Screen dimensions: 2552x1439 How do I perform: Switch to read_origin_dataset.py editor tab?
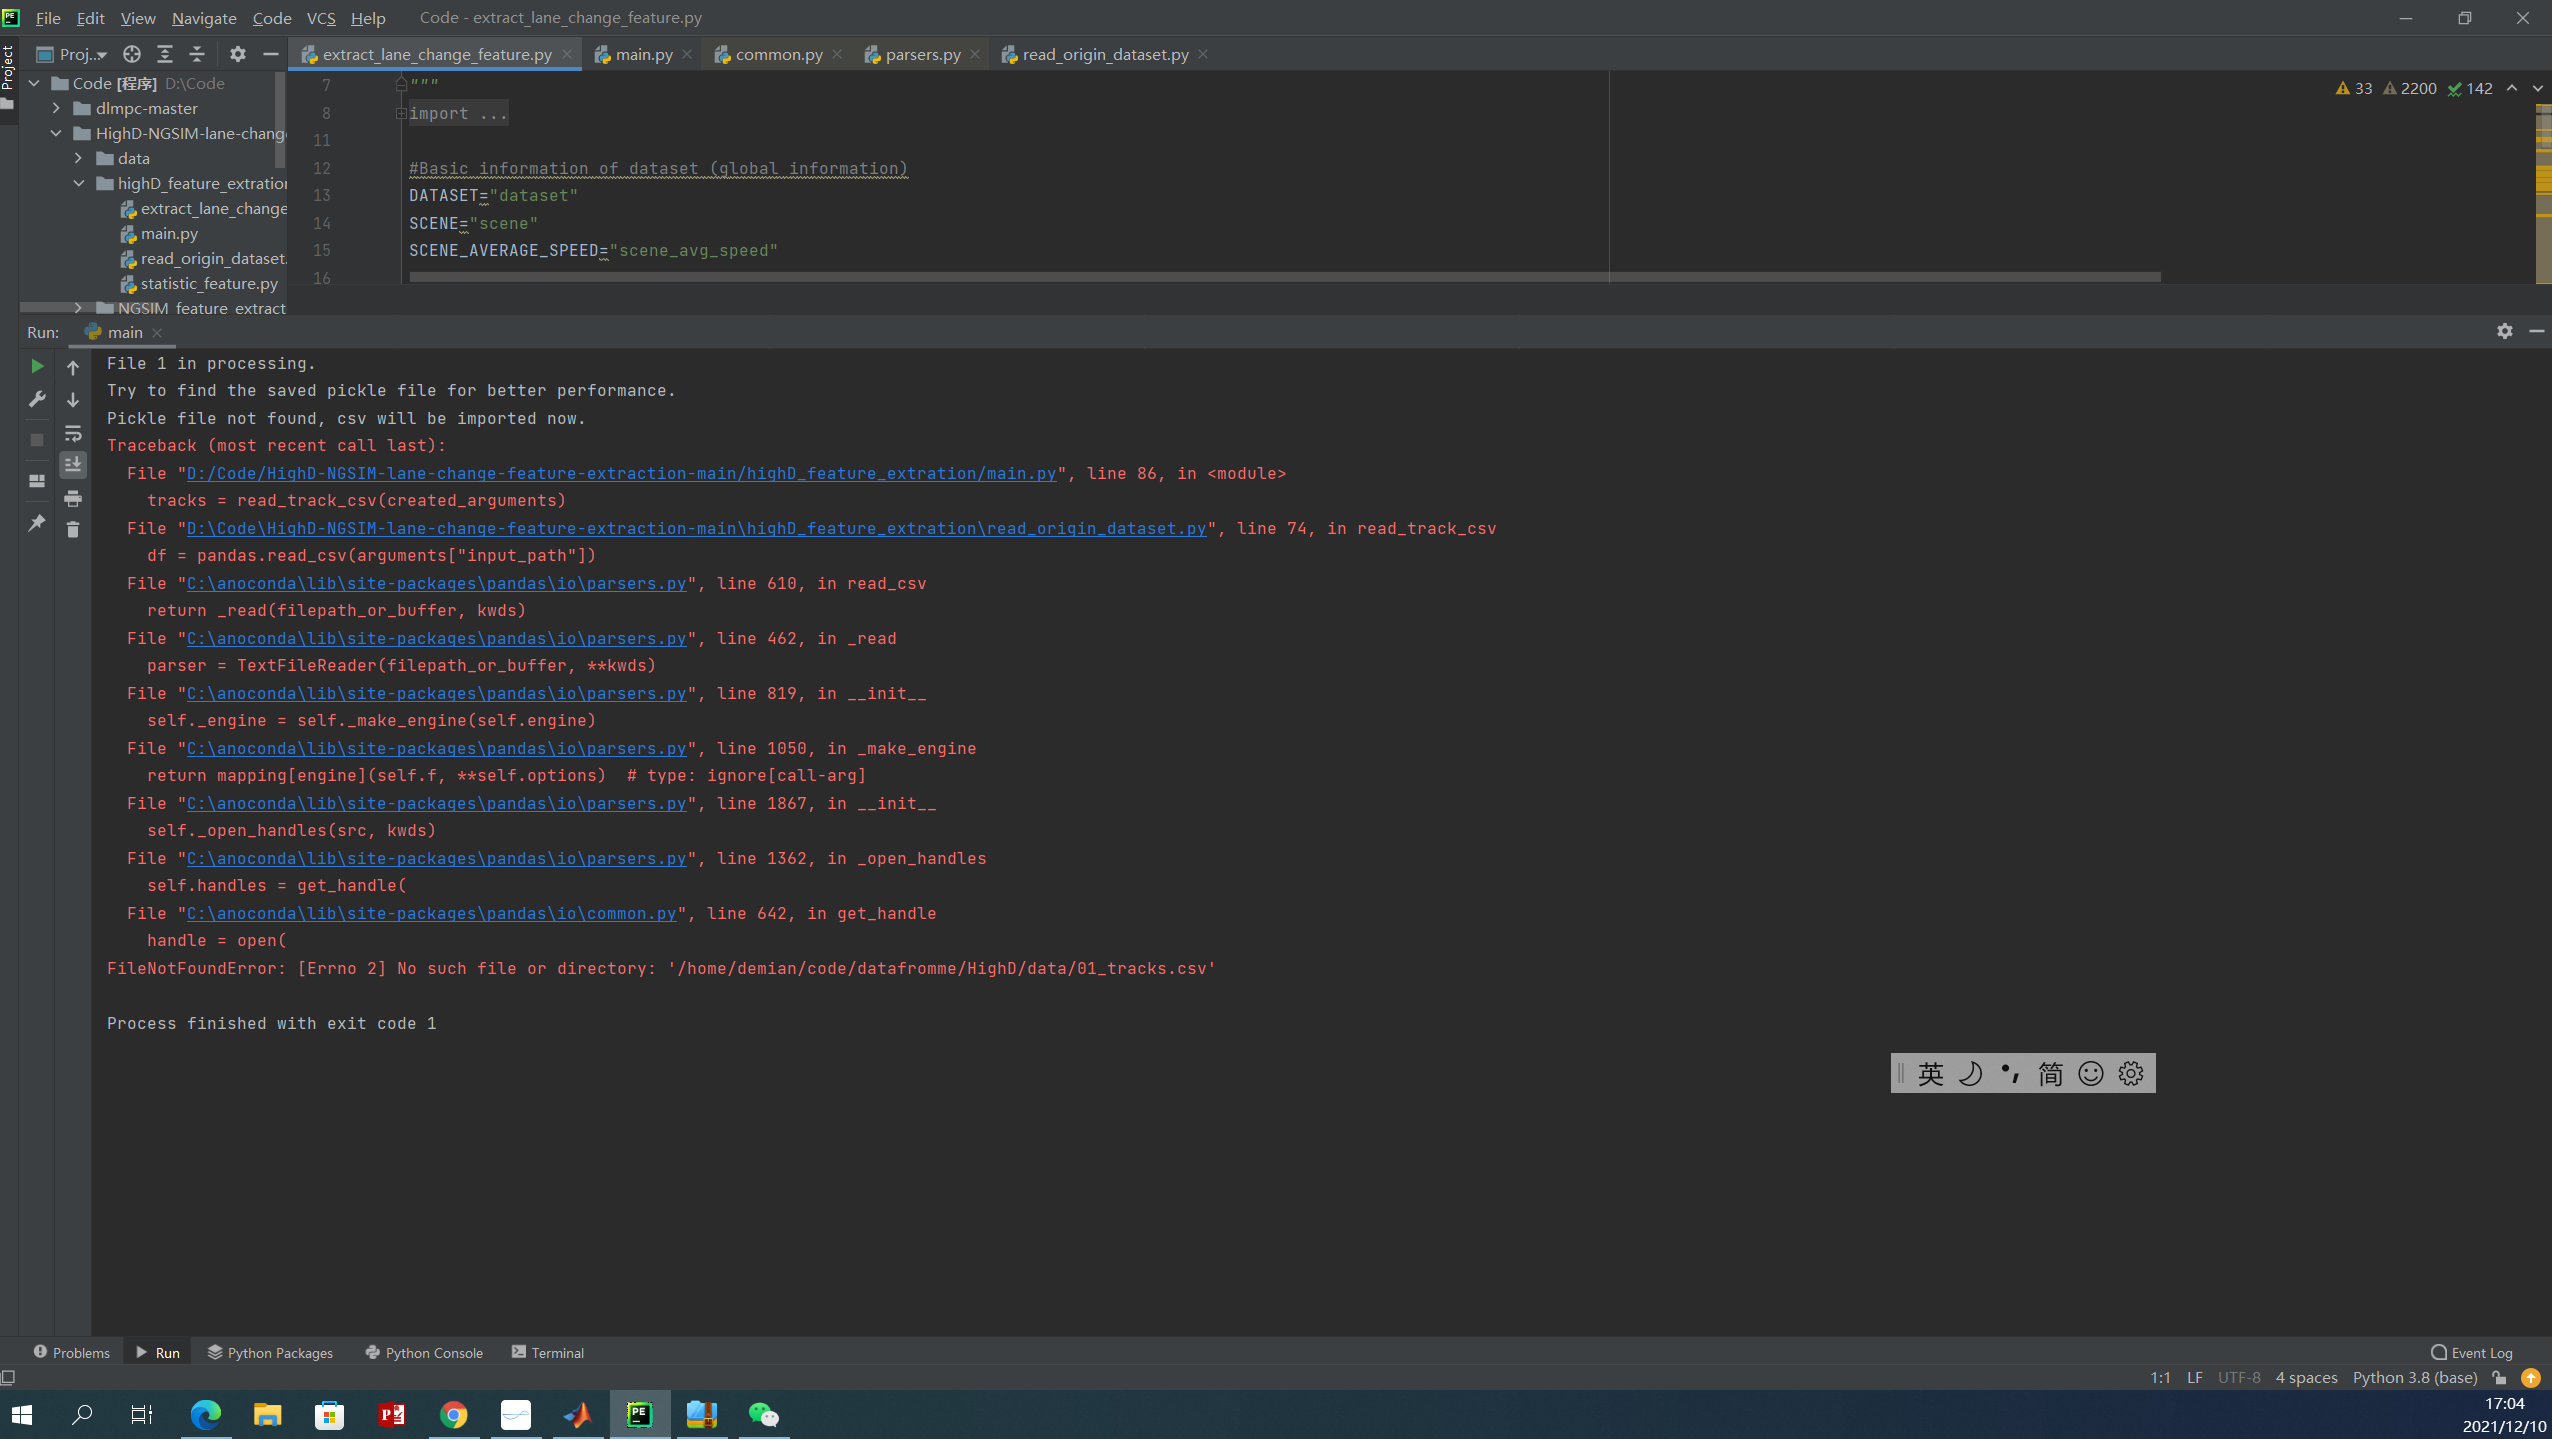[1104, 54]
